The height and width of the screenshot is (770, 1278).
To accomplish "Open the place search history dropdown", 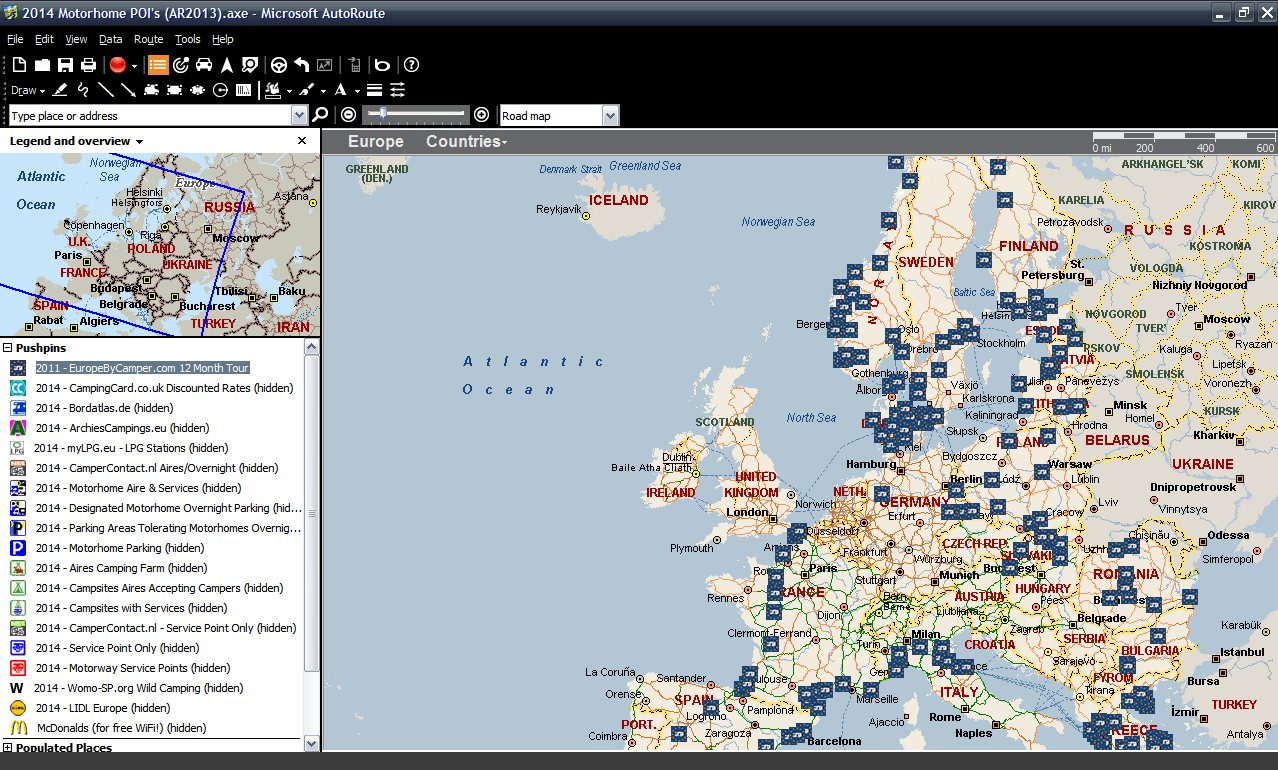I will point(299,116).
